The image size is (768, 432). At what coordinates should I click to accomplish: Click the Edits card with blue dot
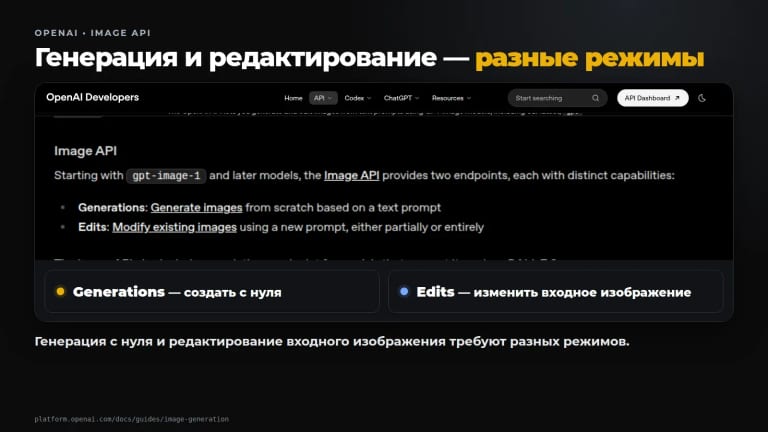556,292
